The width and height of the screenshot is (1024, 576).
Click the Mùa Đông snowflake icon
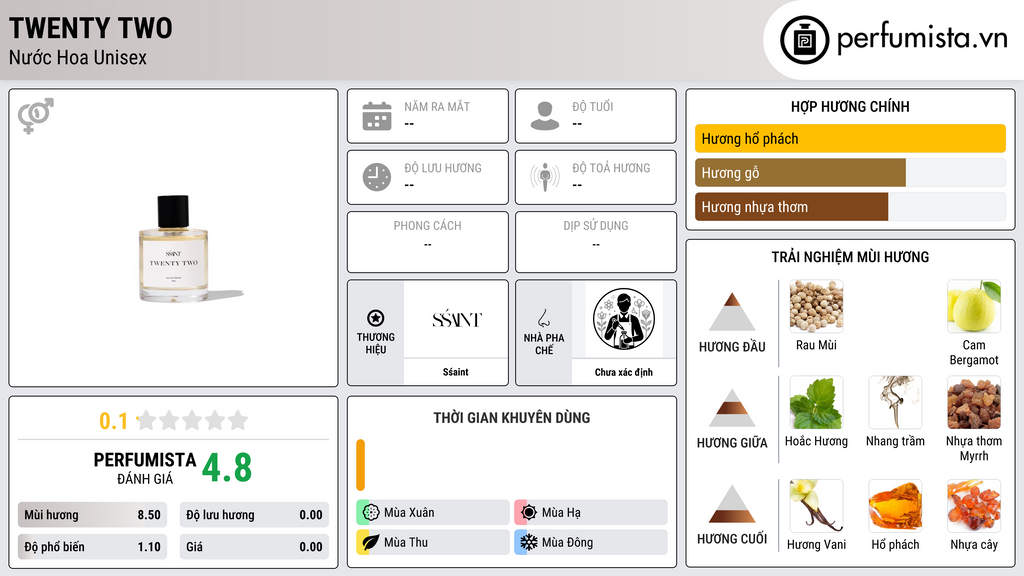point(528,542)
